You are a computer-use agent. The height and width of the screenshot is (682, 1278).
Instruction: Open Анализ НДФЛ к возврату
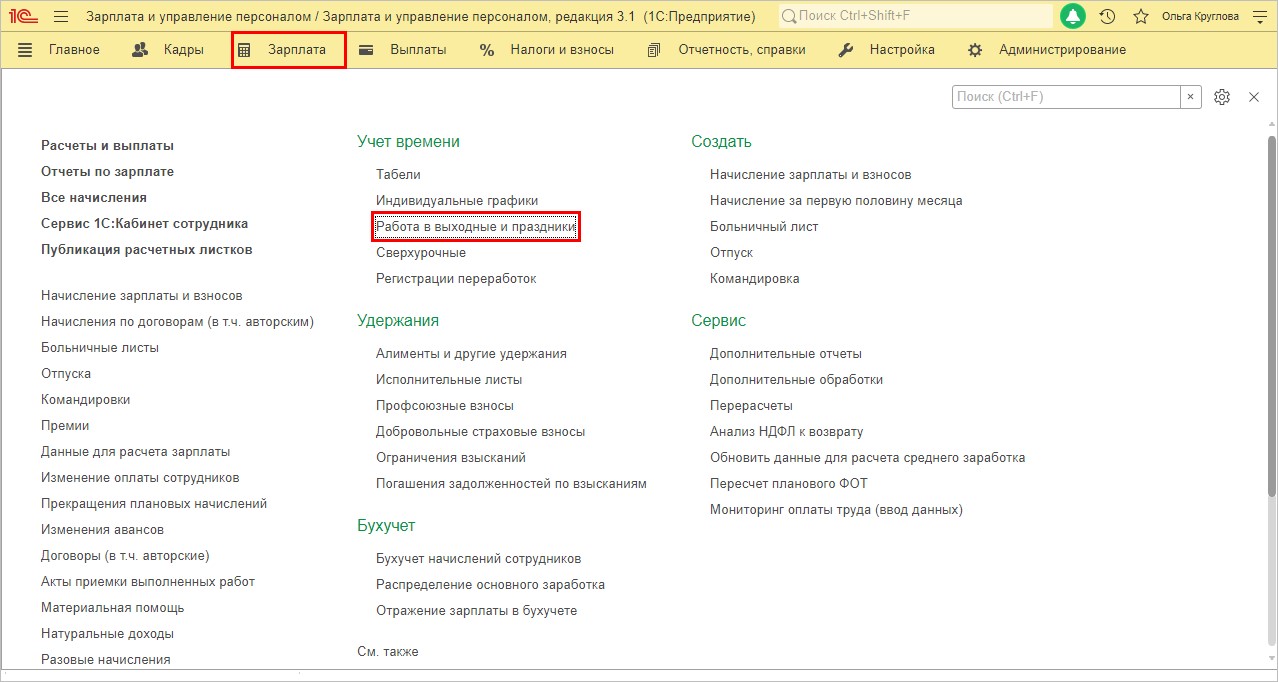point(787,431)
